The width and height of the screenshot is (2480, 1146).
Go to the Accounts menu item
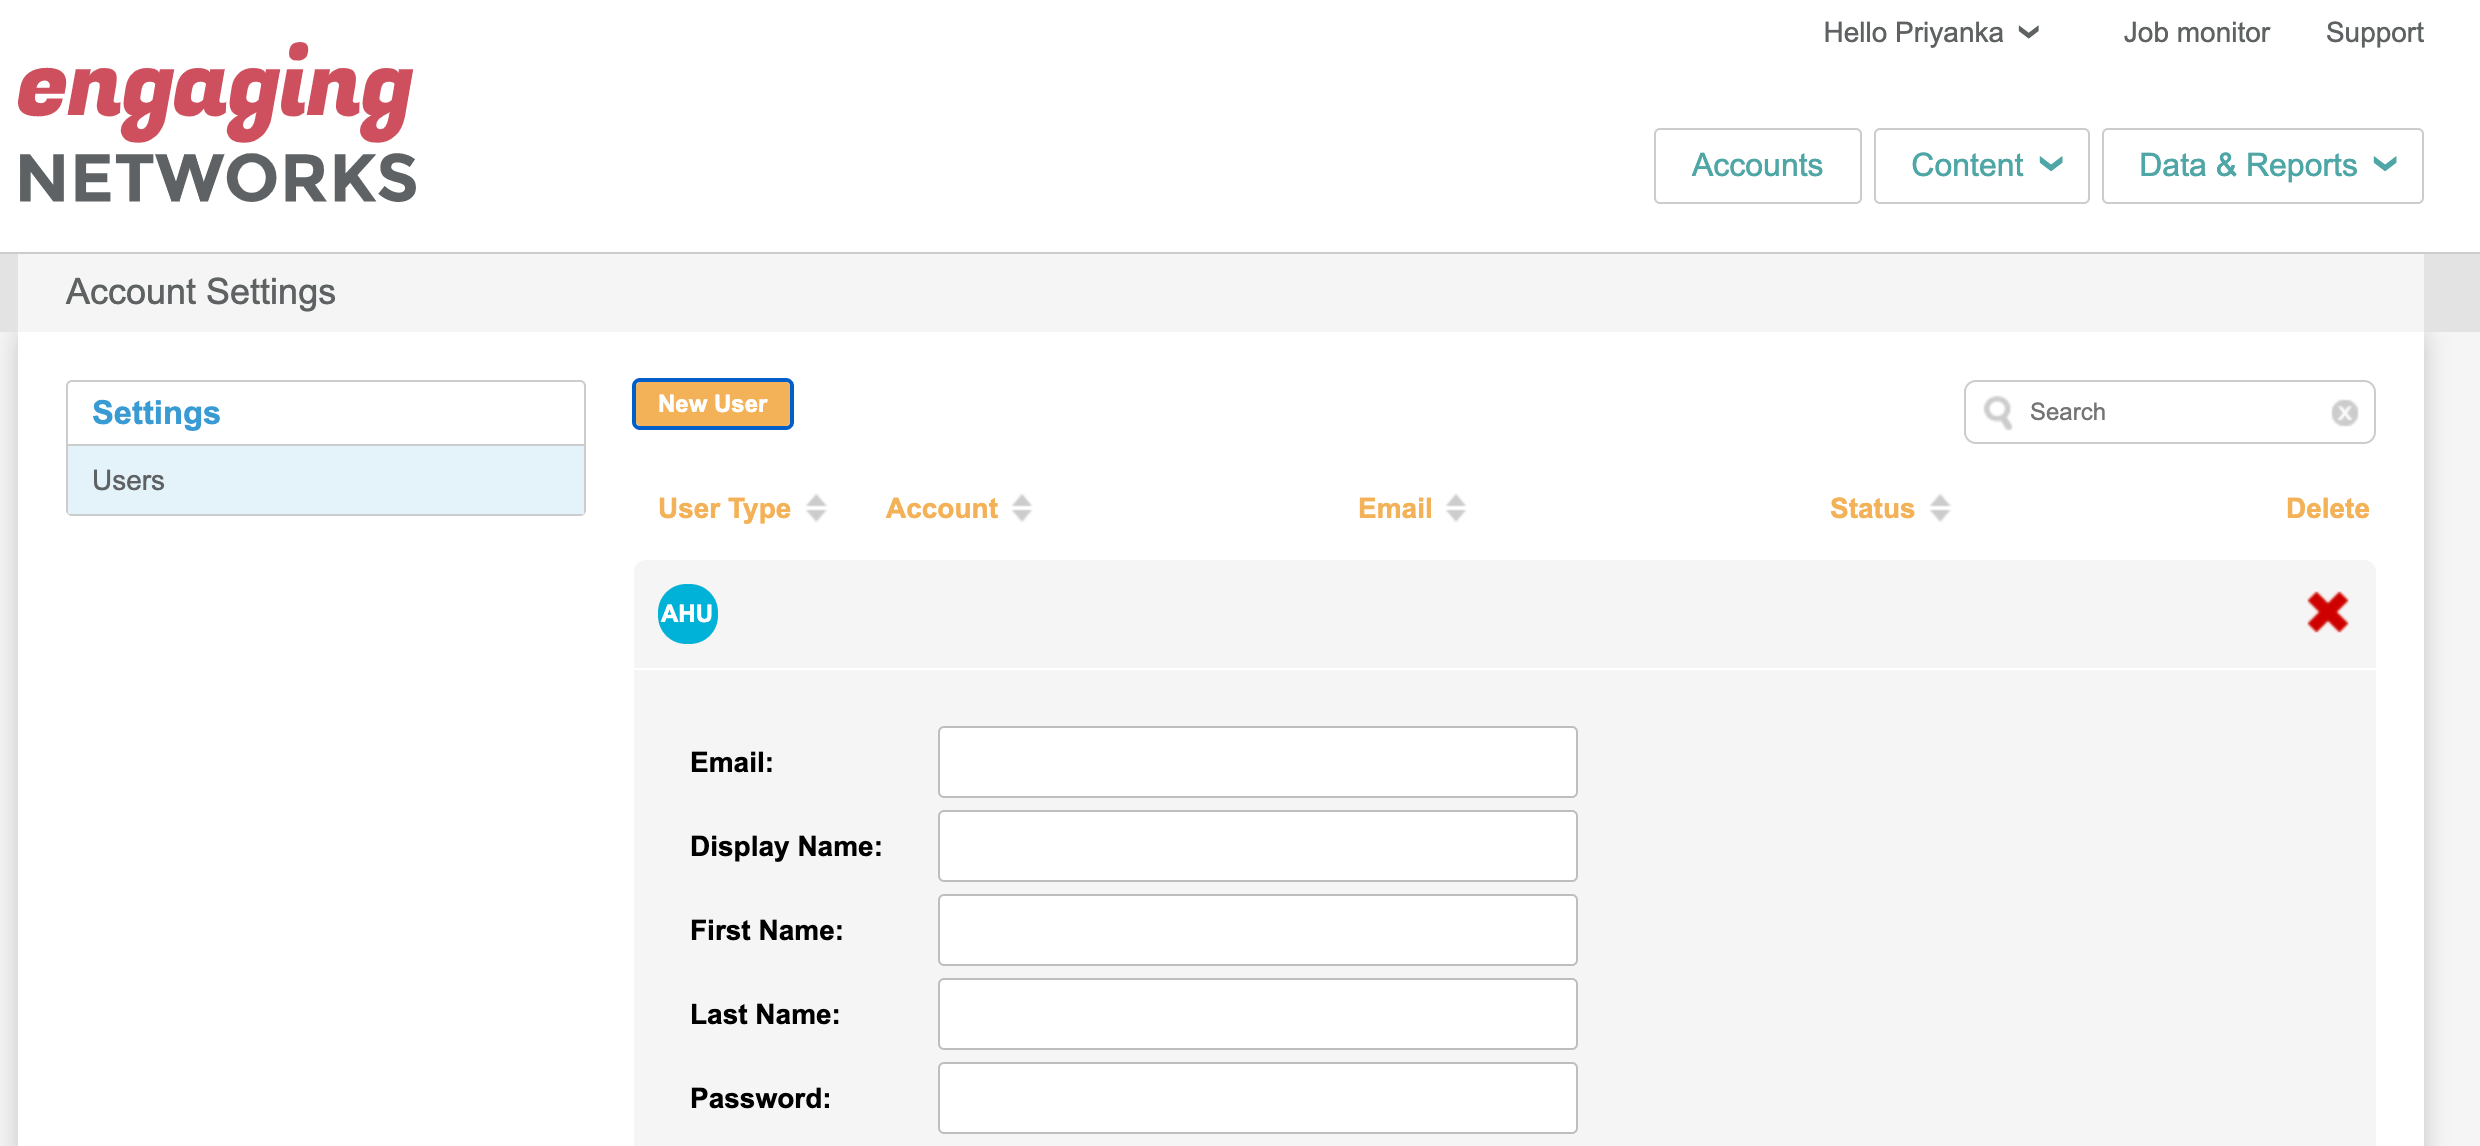point(1756,166)
